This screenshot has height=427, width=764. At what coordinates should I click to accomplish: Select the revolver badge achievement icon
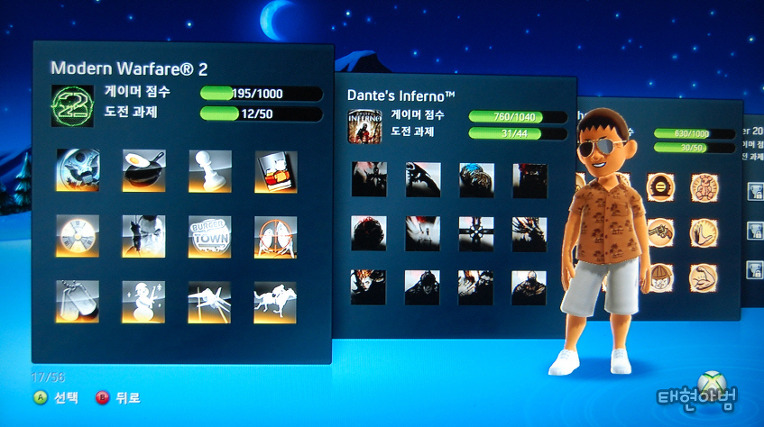coord(661,233)
